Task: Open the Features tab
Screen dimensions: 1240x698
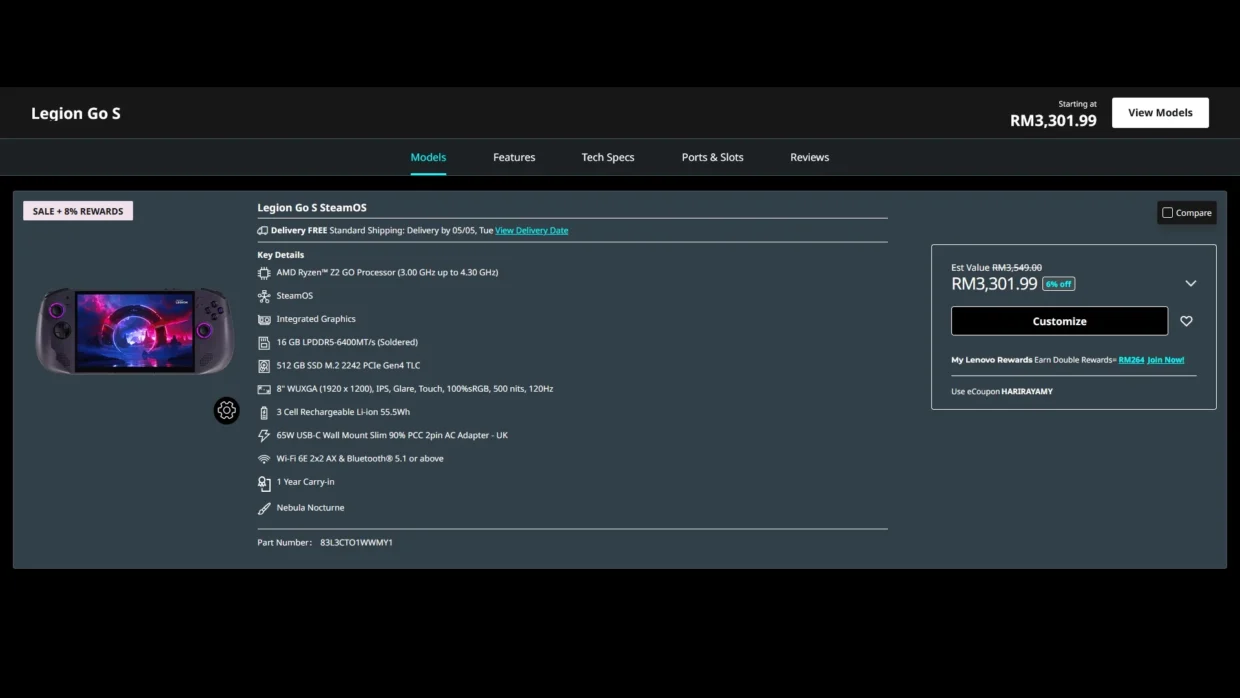Action: point(514,157)
